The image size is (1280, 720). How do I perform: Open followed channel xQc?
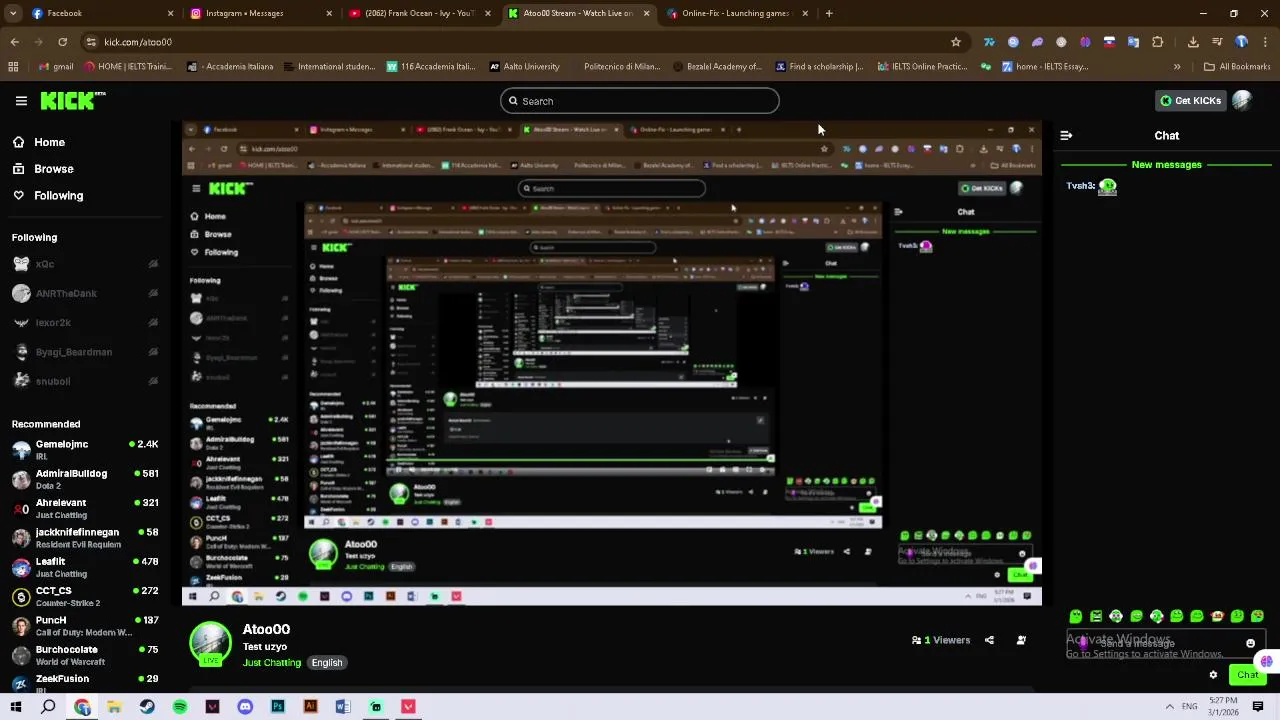[x=84, y=264]
